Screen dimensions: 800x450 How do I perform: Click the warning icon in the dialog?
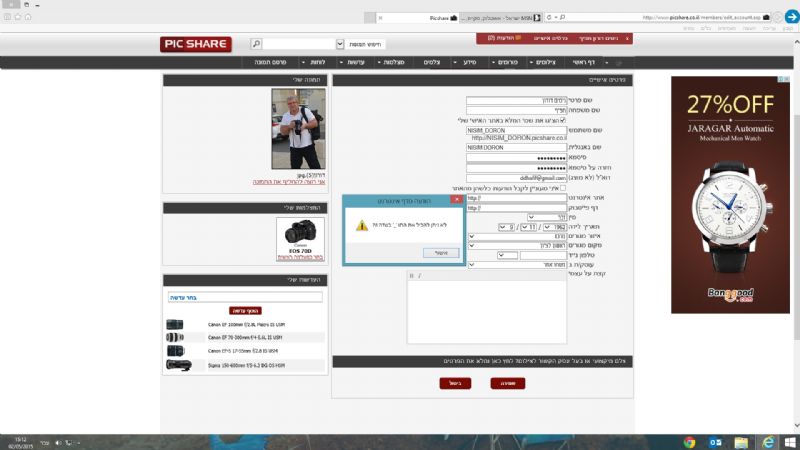tap(361, 226)
